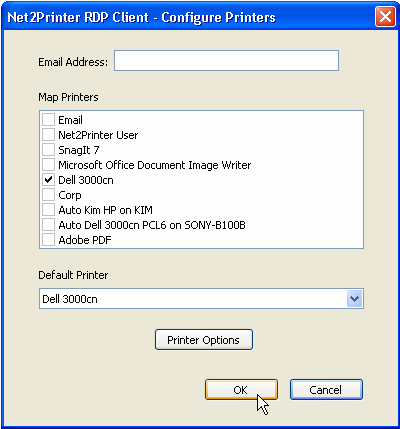
Task: Open the Default Printer dropdown arrow
Action: pyautogui.click(x=354, y=299)
